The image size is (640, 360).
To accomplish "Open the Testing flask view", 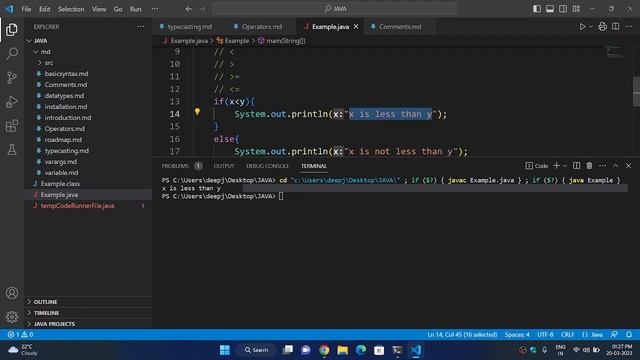I will 12,150.
